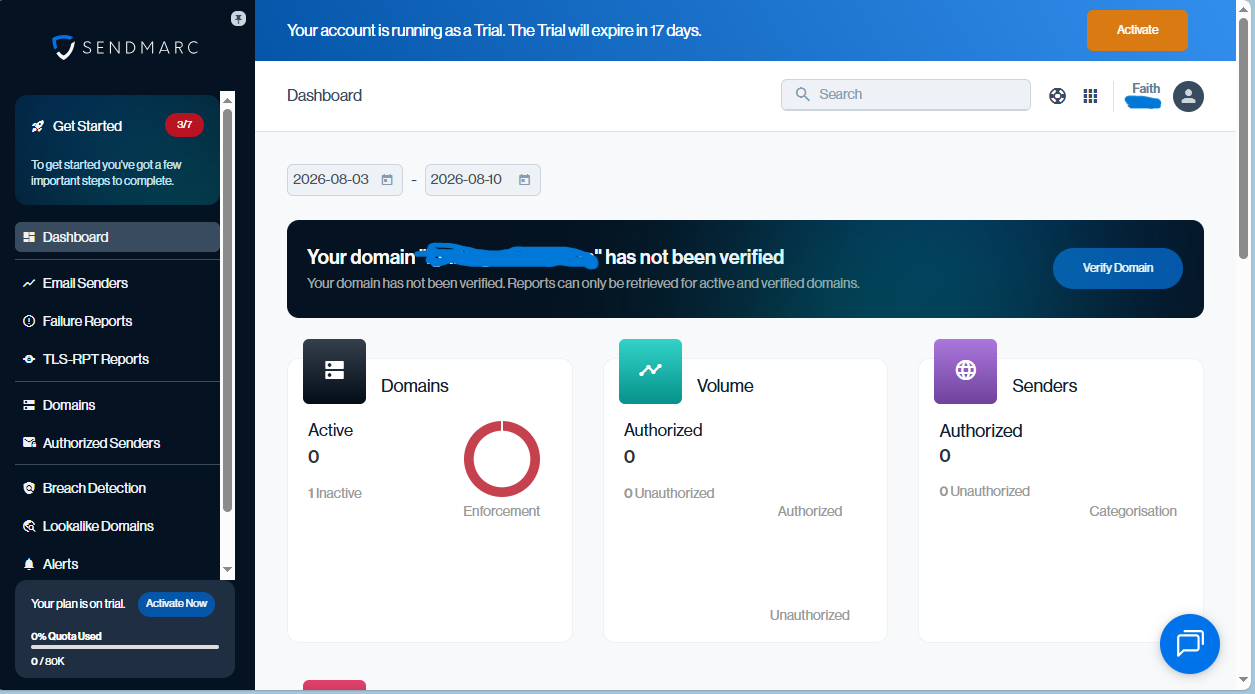Click the TLS-RPT Reports icon
Viewport: 1255px width, 694px height.
[29, 359]
